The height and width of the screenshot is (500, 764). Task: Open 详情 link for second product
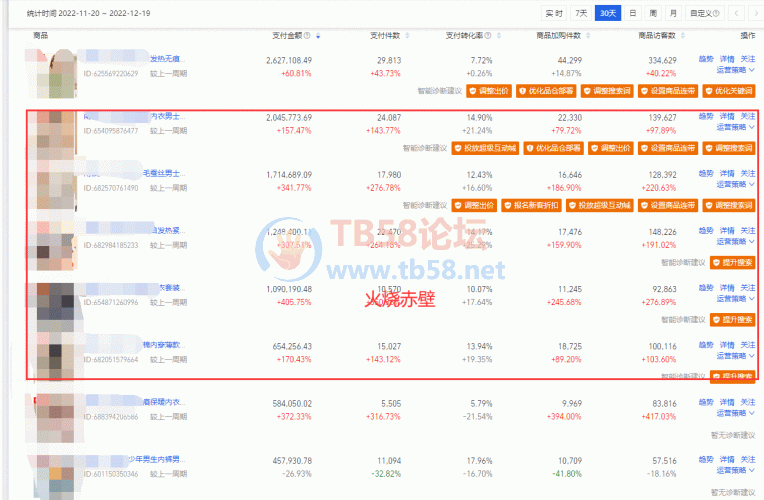pyautogui.click(x=727, y=116)
